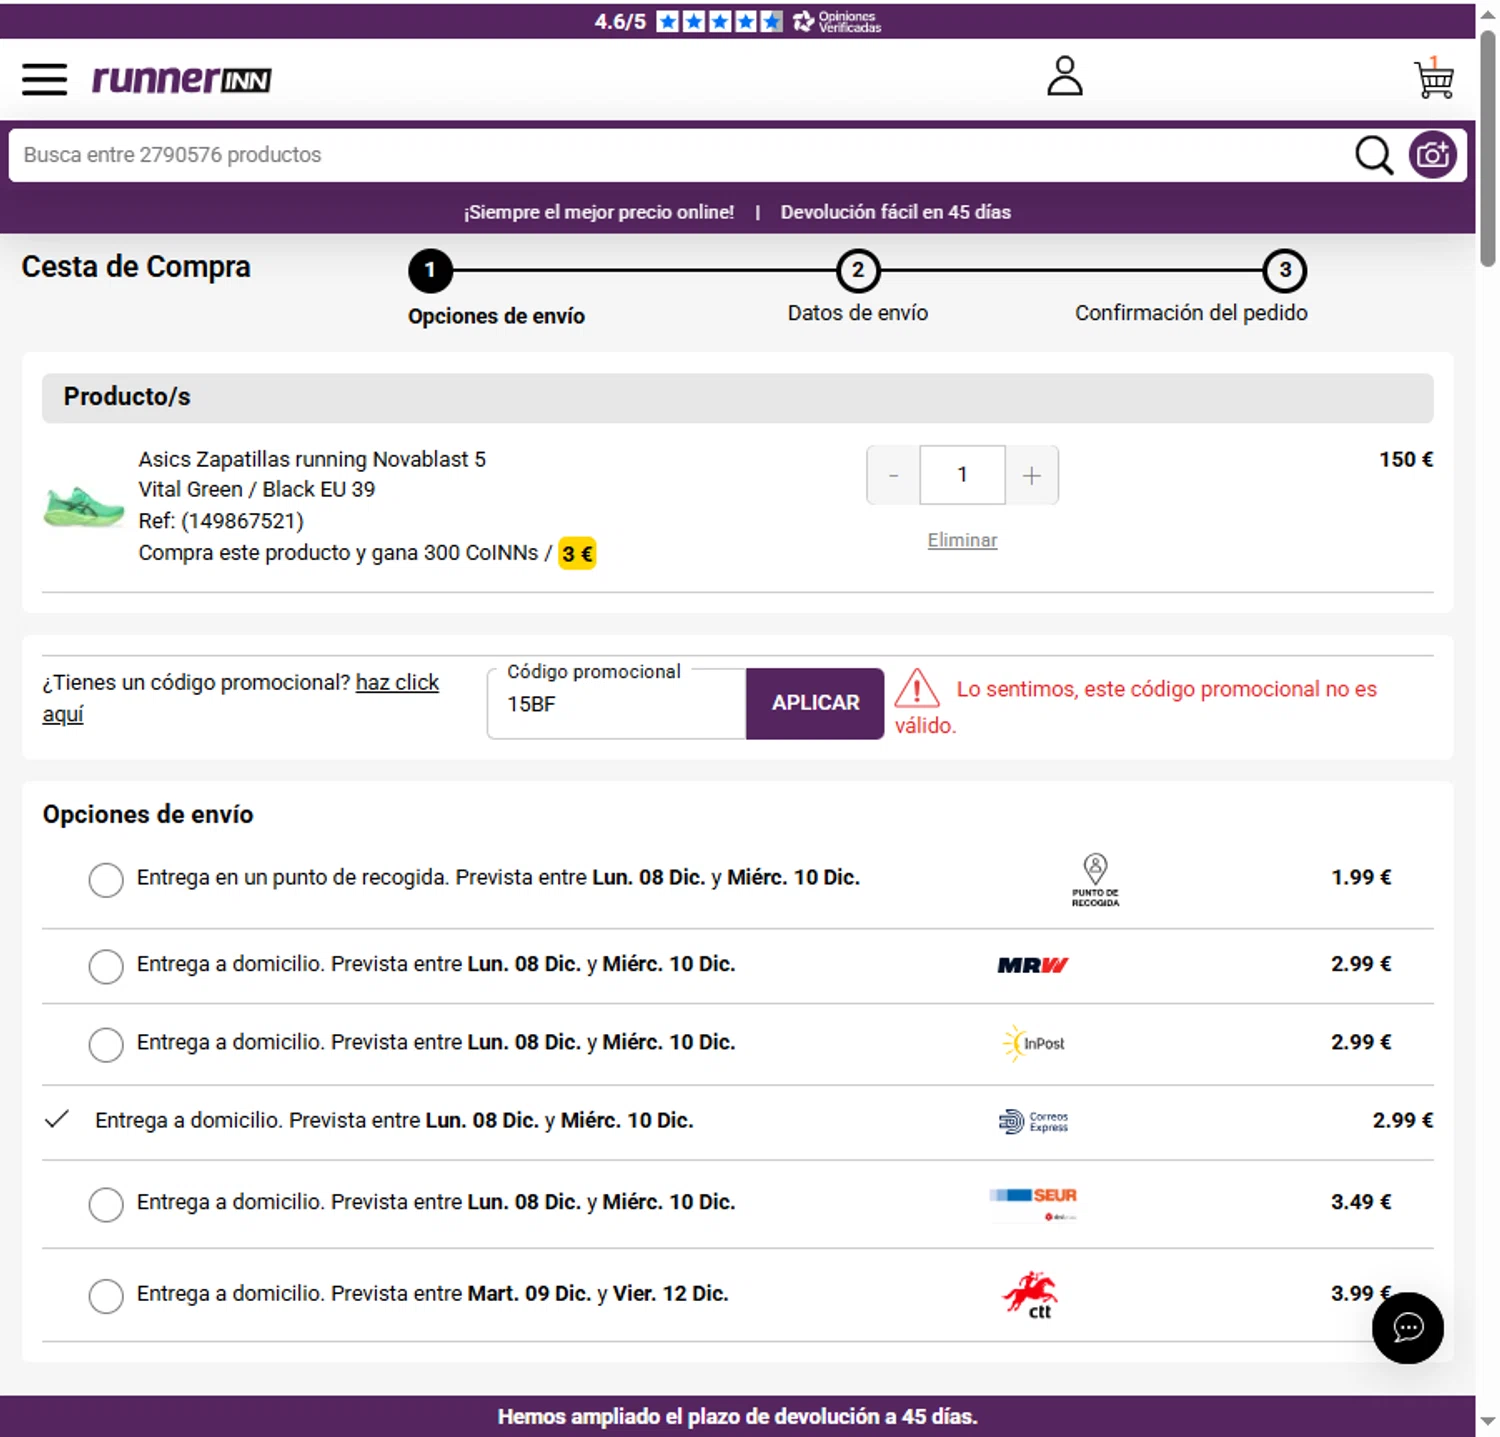Go to the runnerINN homepage logo
Image resolution: width=1500 pixels, height=1437 pixels.
181,79
